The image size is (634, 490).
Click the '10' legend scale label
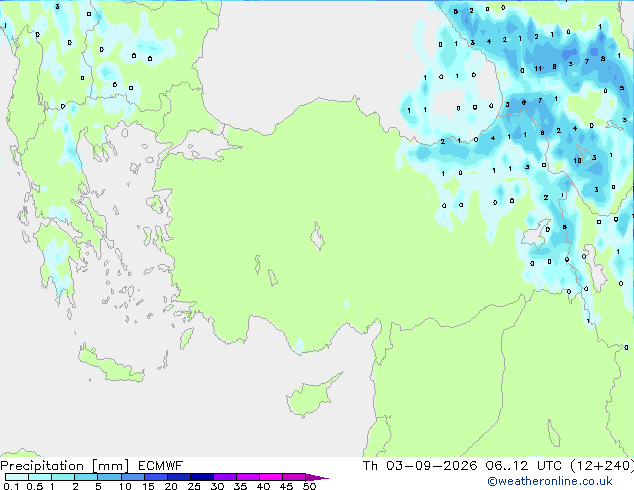click(125, 486)
